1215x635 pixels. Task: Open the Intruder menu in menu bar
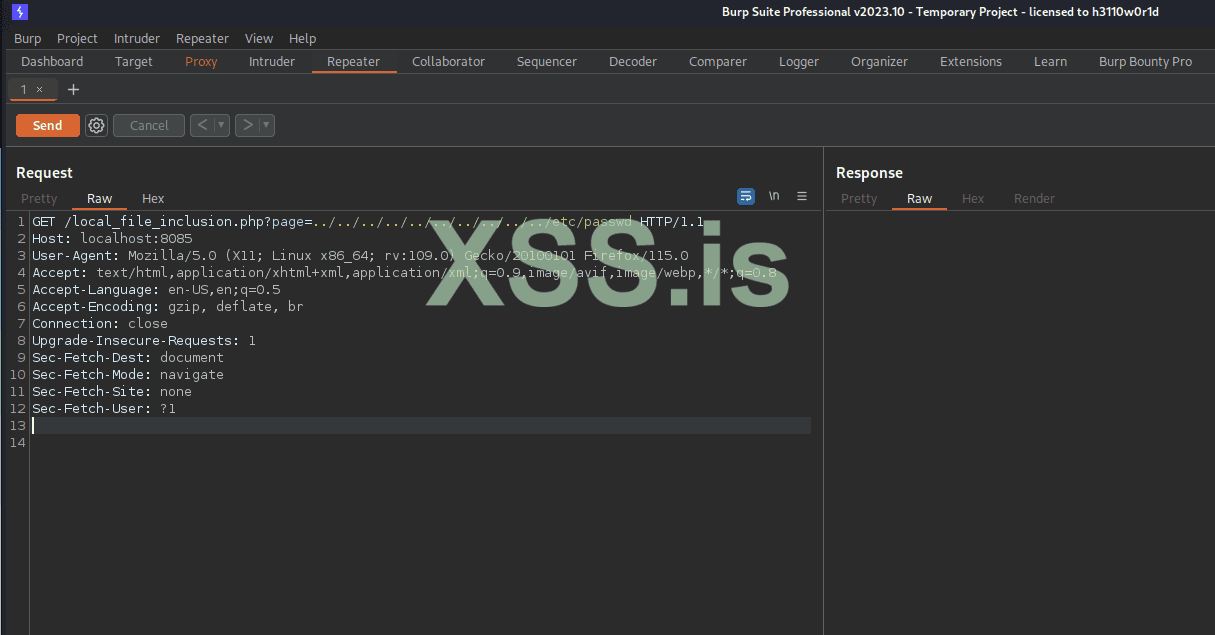[136, 38]
